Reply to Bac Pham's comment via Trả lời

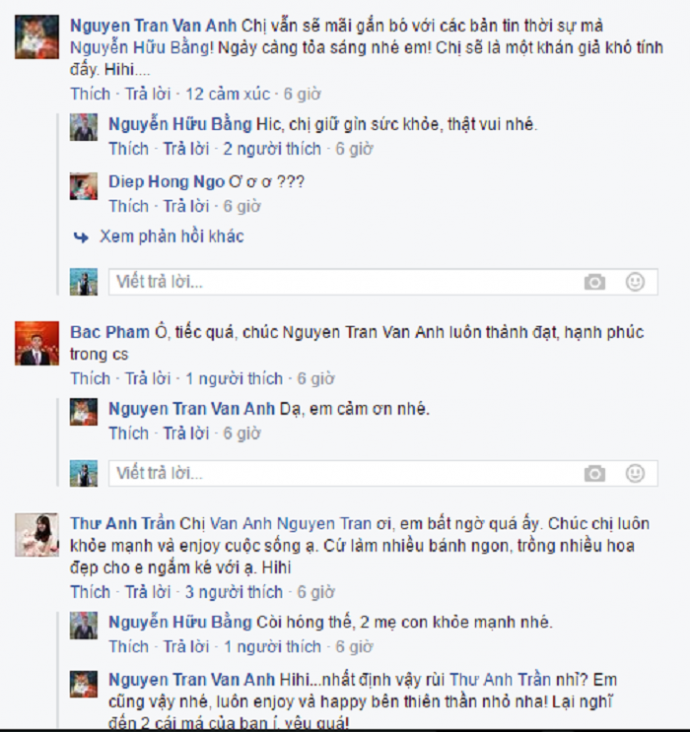coord(148,379)
